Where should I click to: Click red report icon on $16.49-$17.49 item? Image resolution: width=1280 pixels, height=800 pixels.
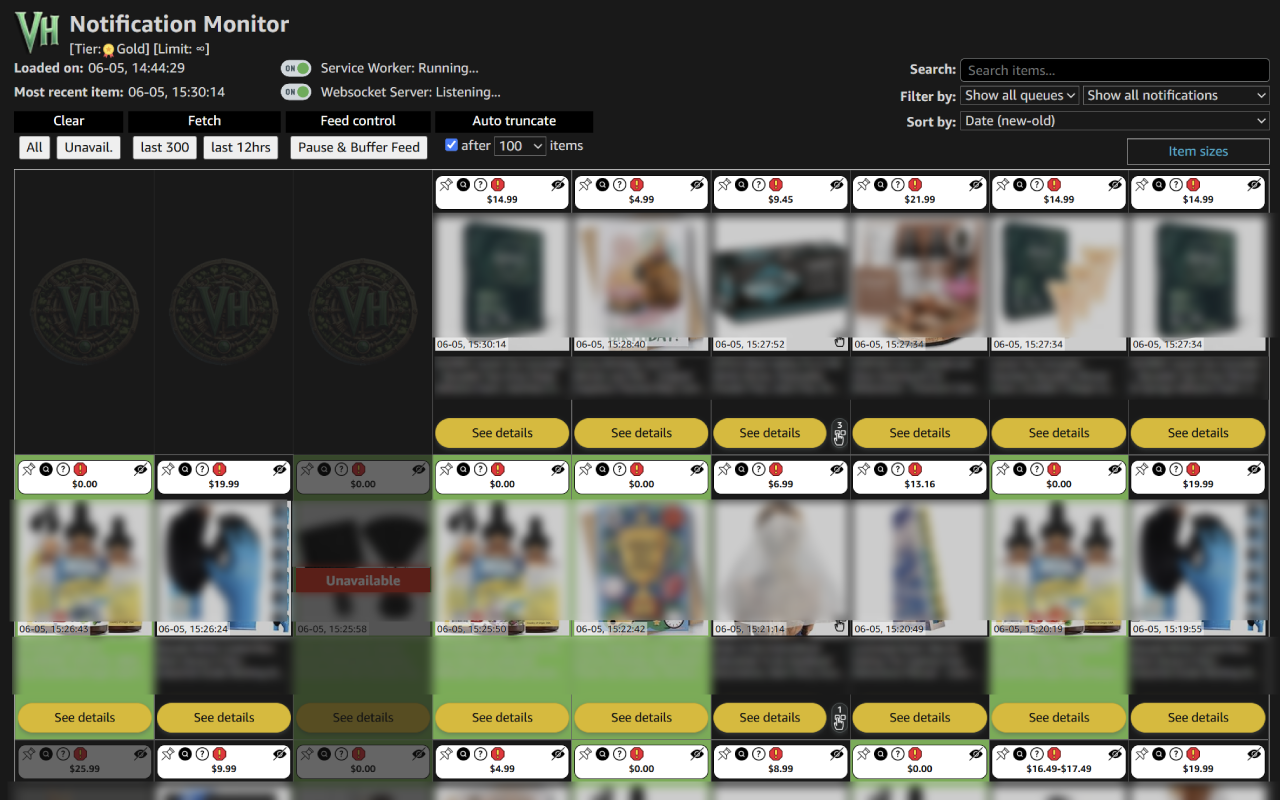[x=1054, y=754]
